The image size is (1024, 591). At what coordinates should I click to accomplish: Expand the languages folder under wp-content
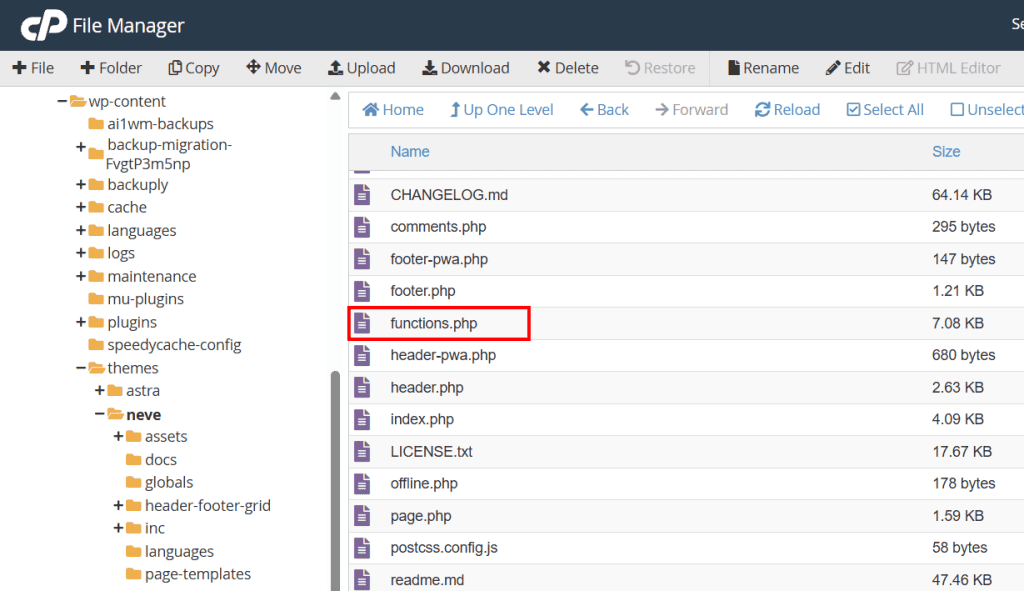click(81, 231)
